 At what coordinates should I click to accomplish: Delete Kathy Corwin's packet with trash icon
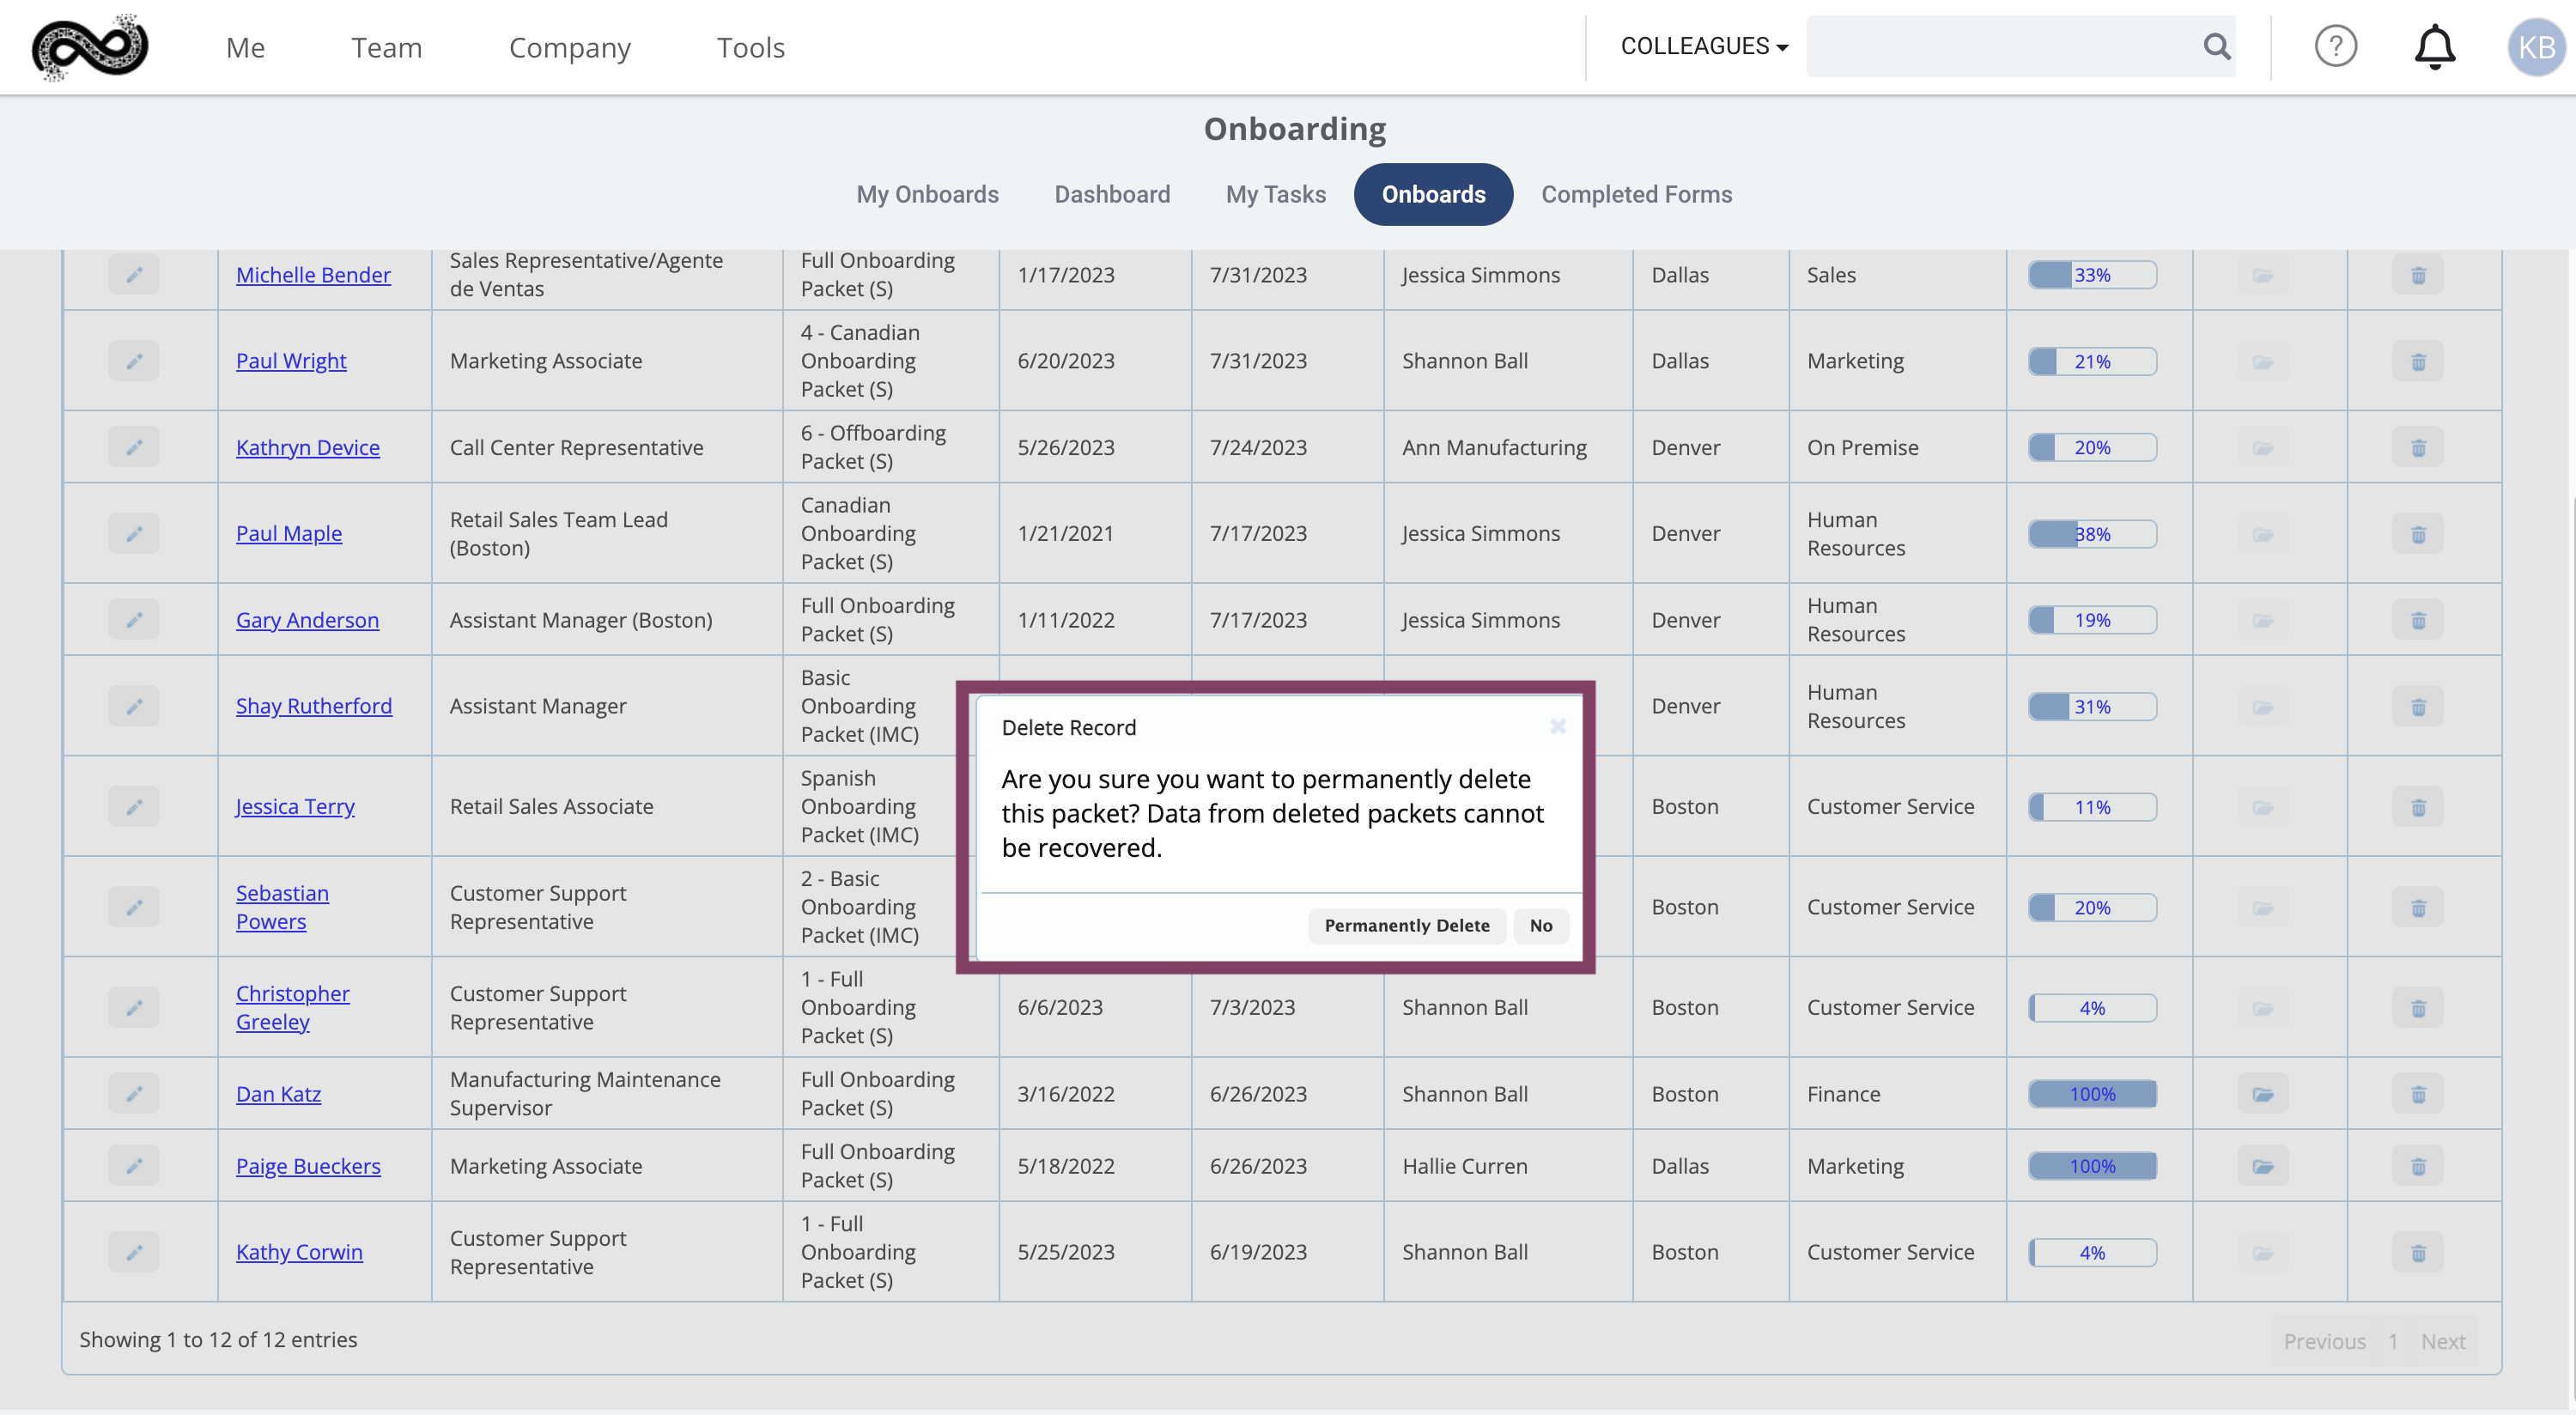point(2417,1252)
